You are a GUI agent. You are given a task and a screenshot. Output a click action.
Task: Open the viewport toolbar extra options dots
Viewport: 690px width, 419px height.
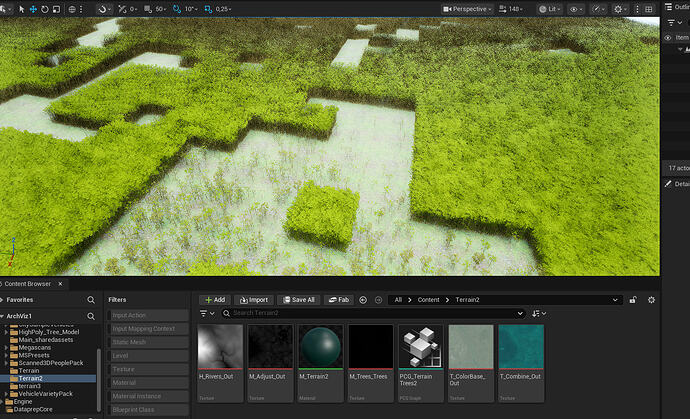[x=637, y=9]
